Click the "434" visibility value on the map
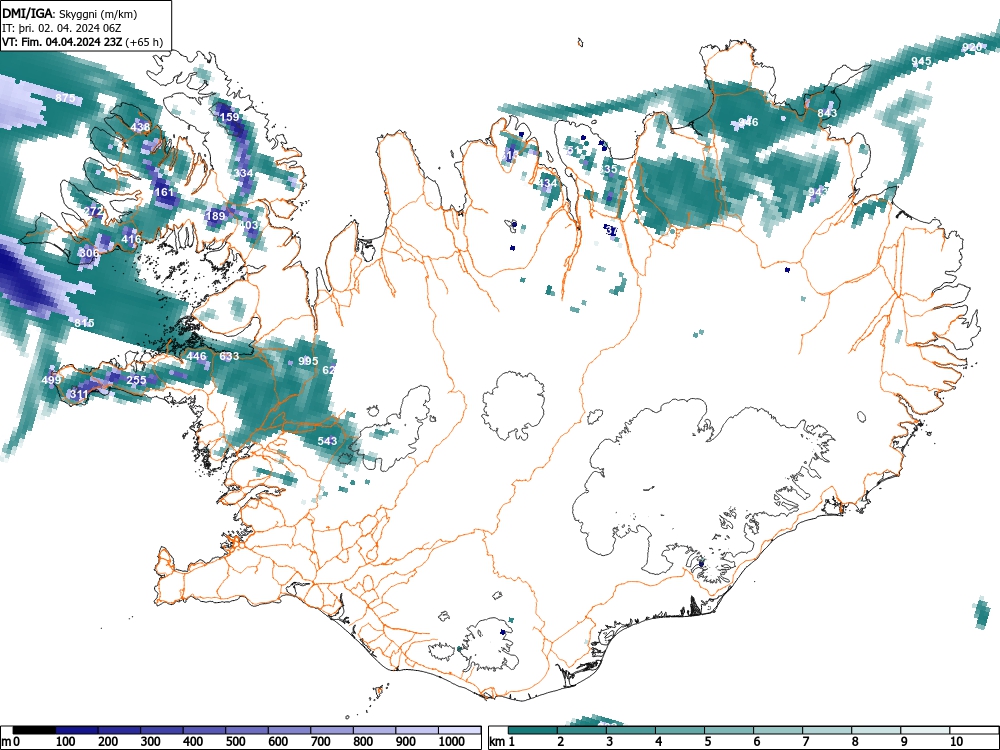 (x=547, y=184)
